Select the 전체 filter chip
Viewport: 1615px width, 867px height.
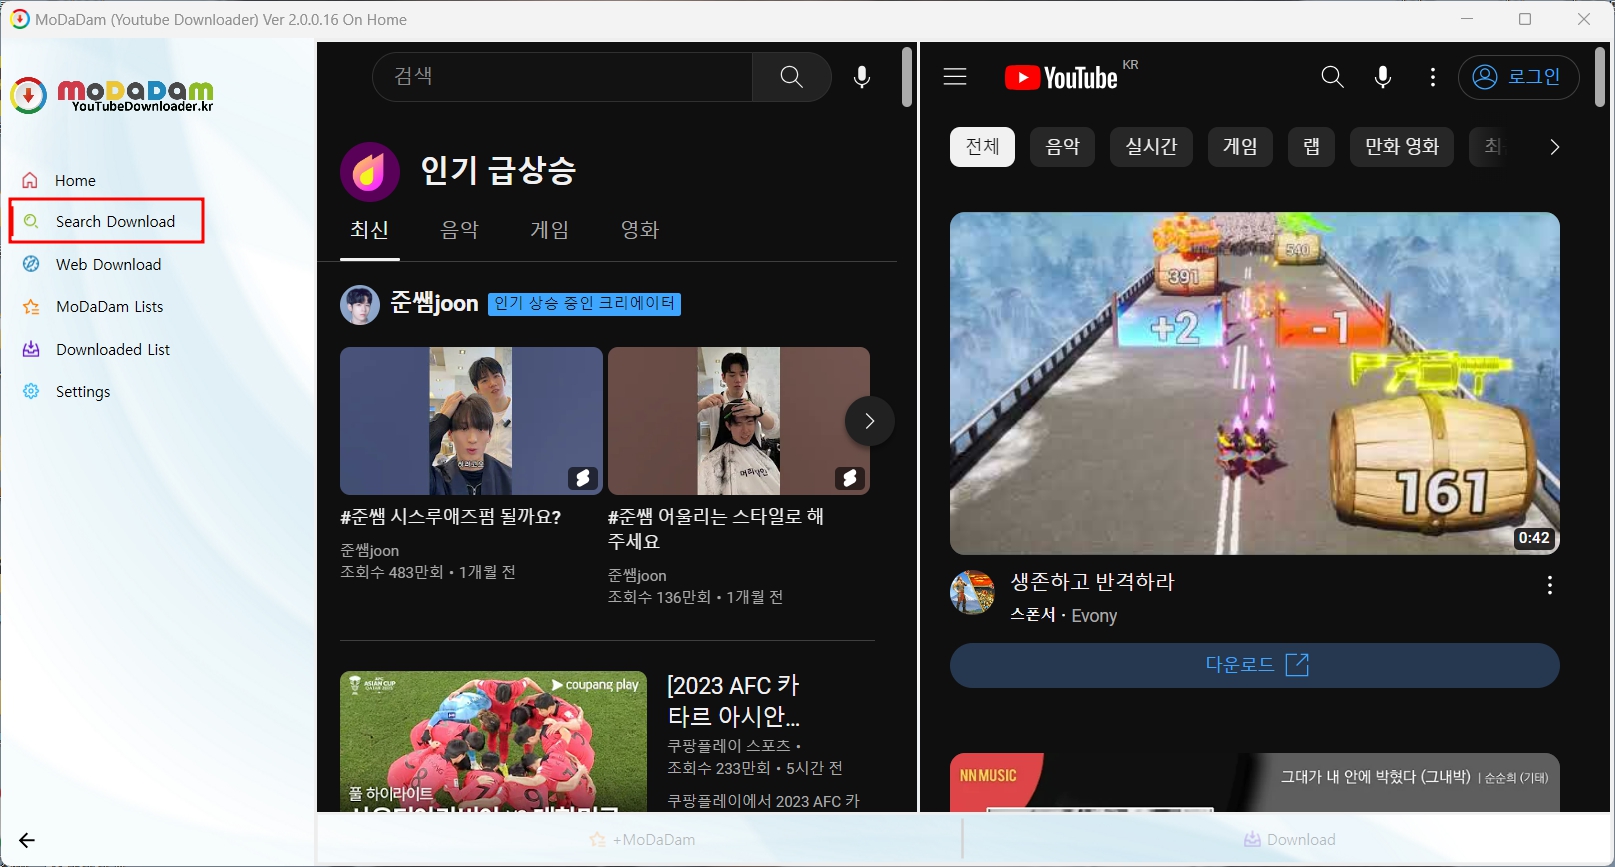(982, 147)
